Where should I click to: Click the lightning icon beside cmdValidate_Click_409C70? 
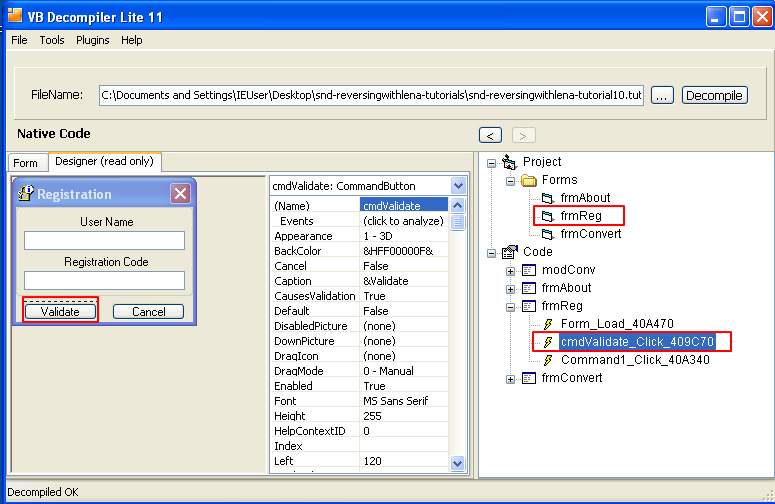click(x=548, y=342)
